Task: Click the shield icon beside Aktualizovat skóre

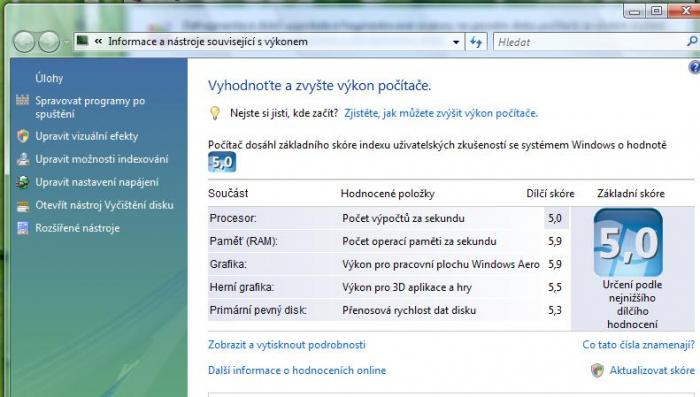Action: point(597,370)
